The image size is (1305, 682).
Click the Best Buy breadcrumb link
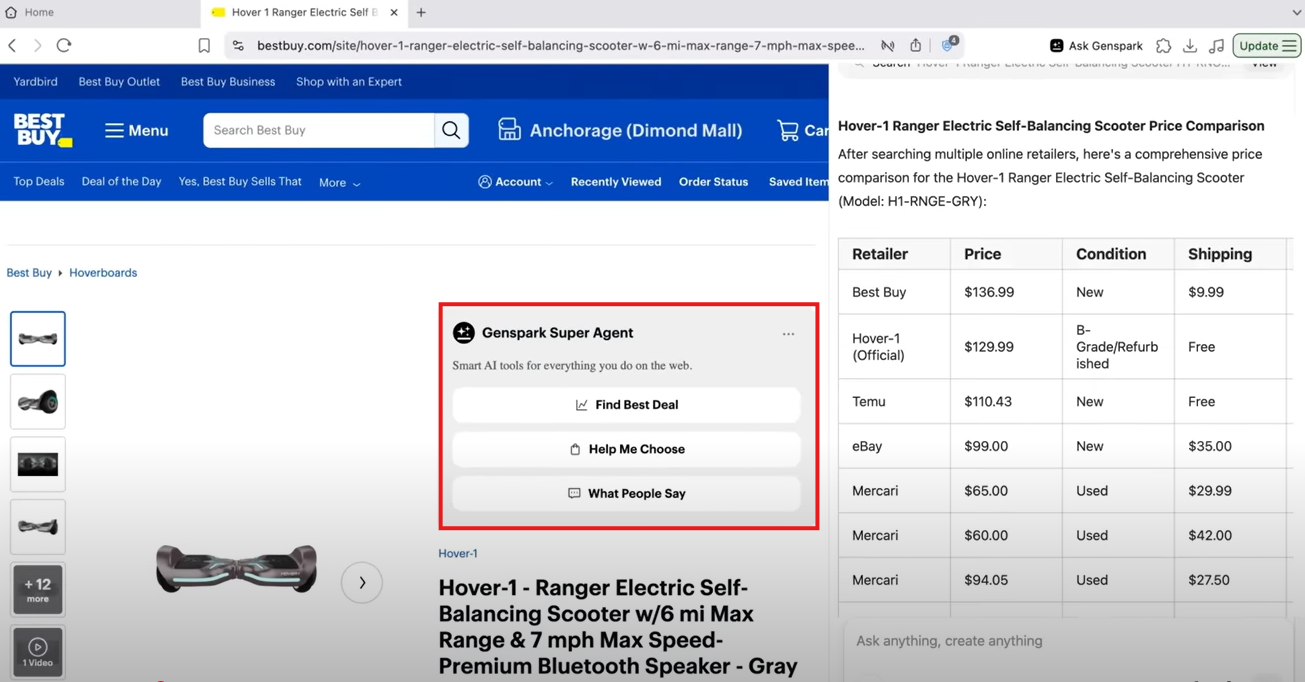[x=29, y=273]
